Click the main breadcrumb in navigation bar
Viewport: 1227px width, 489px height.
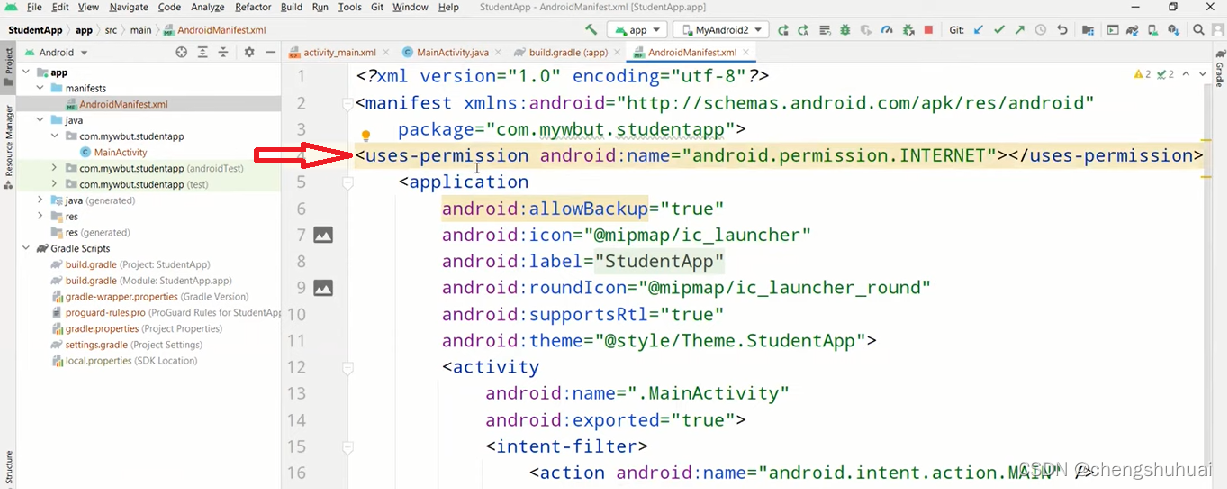tap(140, 30)
